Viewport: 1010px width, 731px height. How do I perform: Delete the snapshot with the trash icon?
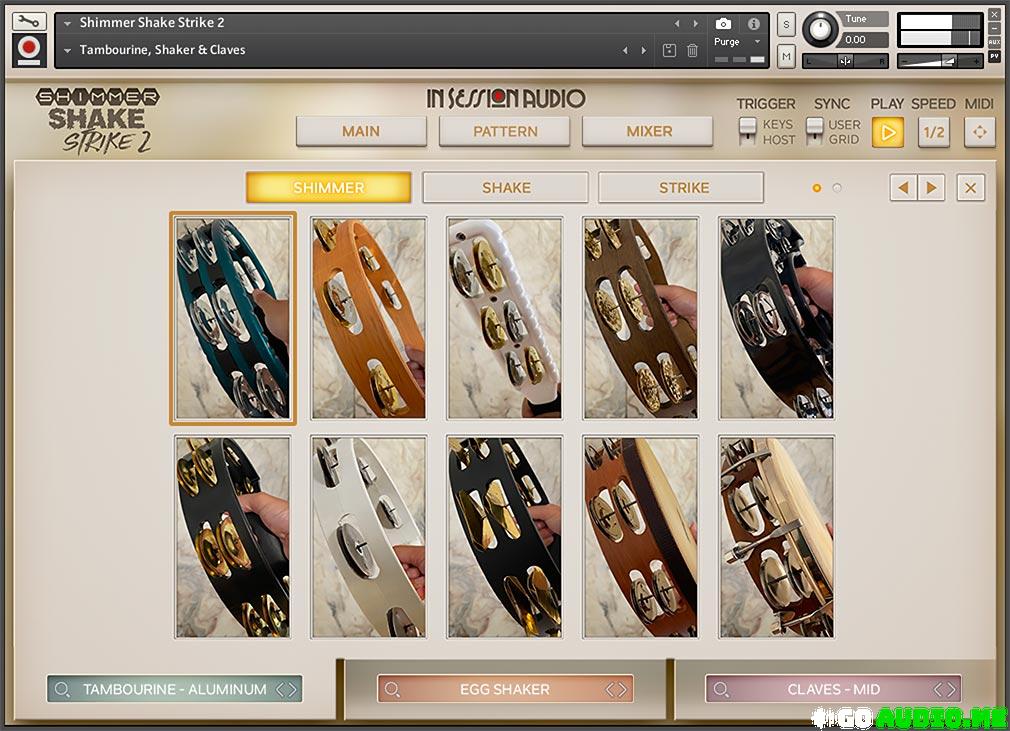tap(692, 50)
